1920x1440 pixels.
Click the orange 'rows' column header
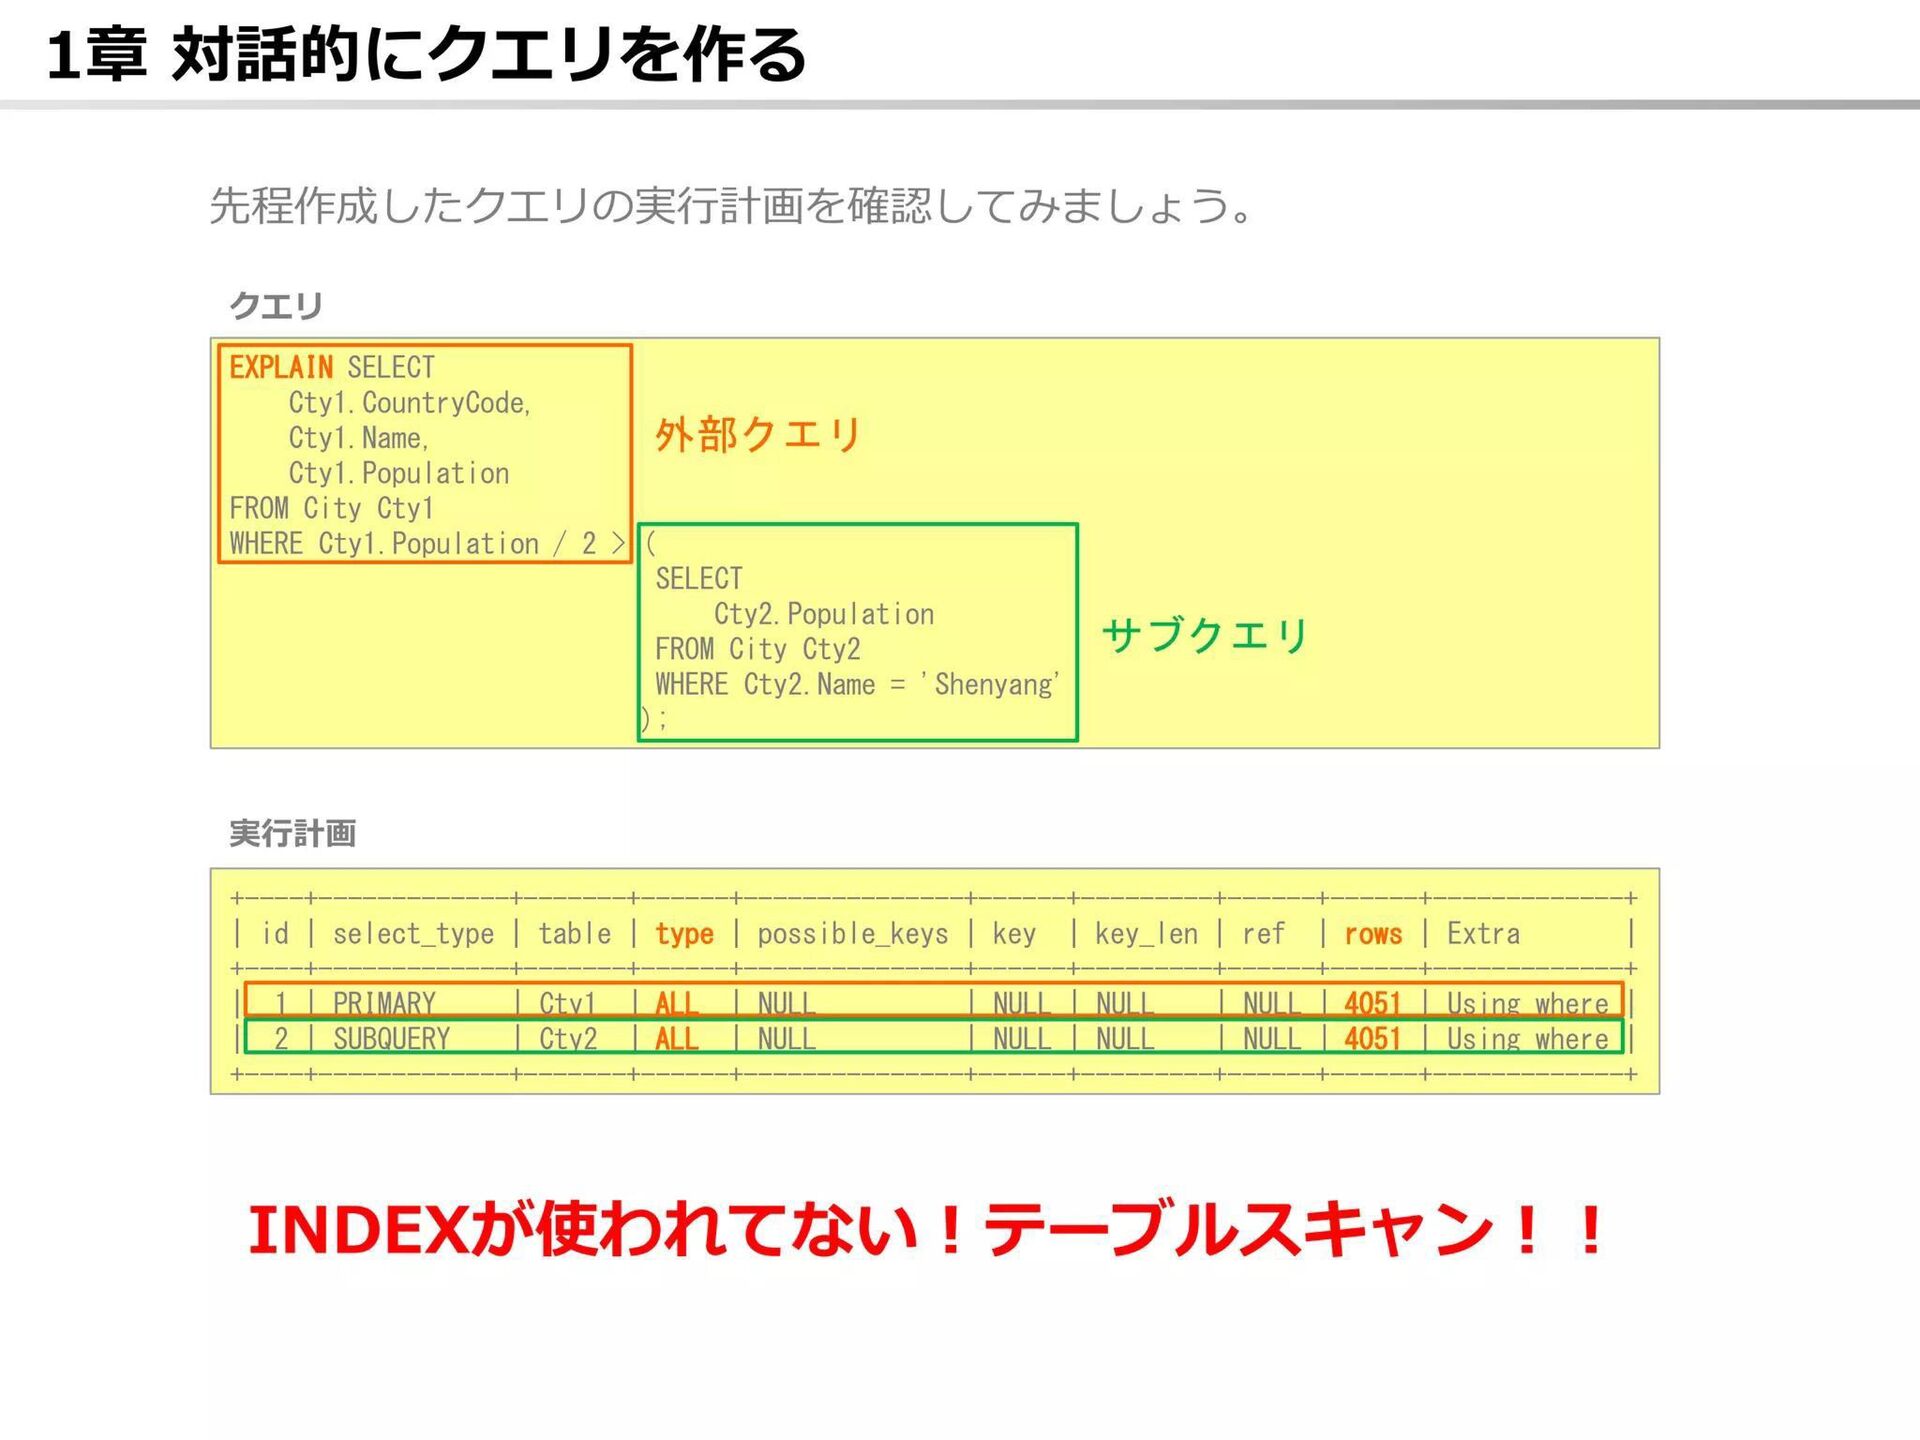[1372, 934]
